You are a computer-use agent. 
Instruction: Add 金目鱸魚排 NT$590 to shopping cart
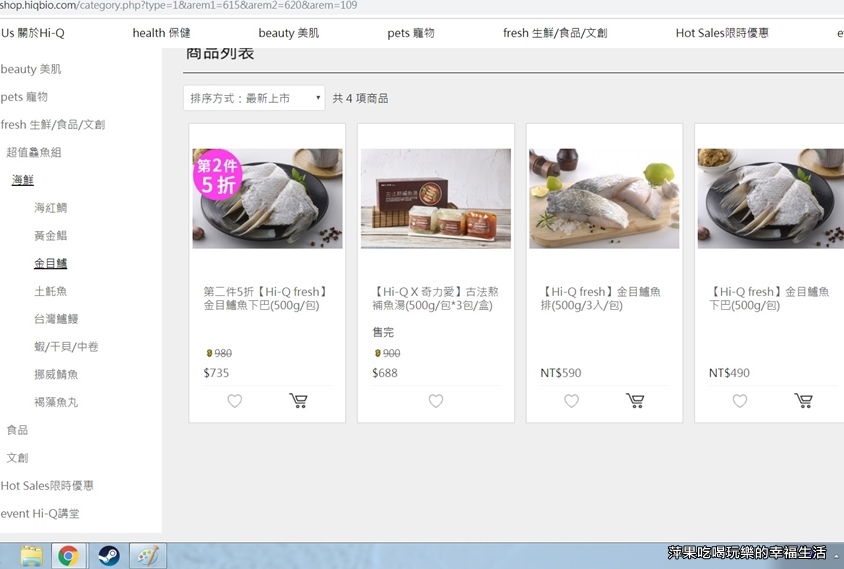point(635,401)
